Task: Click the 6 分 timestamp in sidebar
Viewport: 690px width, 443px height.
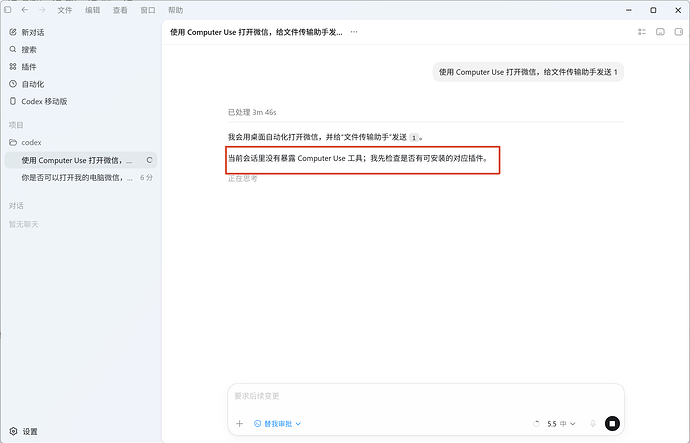Action: 146,178
